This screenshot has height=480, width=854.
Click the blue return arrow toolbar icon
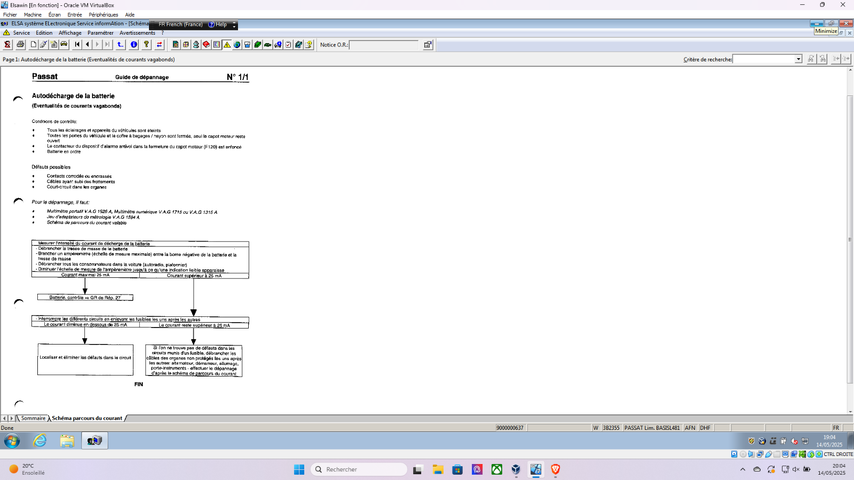[x=120, y=45]
